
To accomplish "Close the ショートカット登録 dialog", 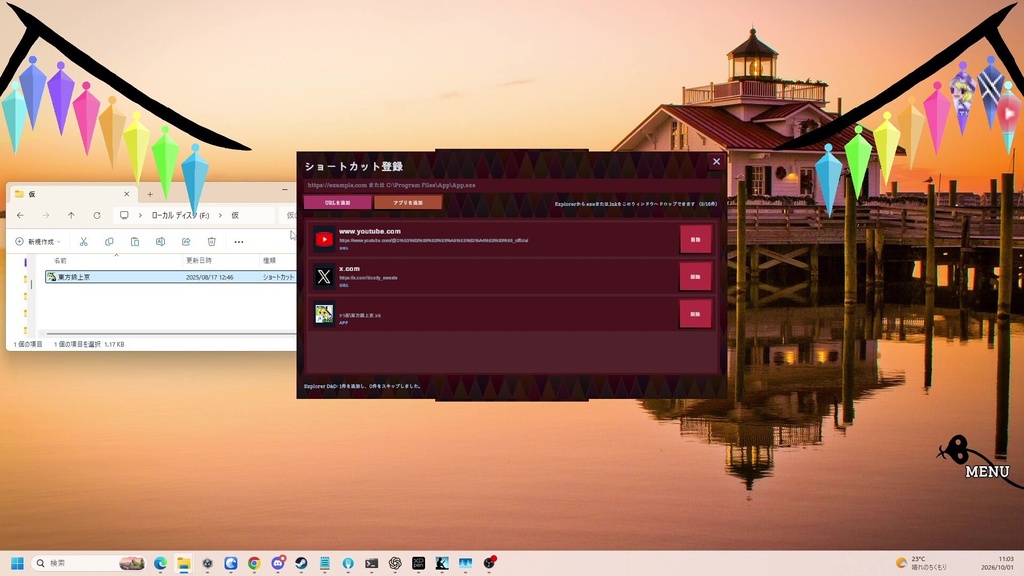I will [716, 161].
